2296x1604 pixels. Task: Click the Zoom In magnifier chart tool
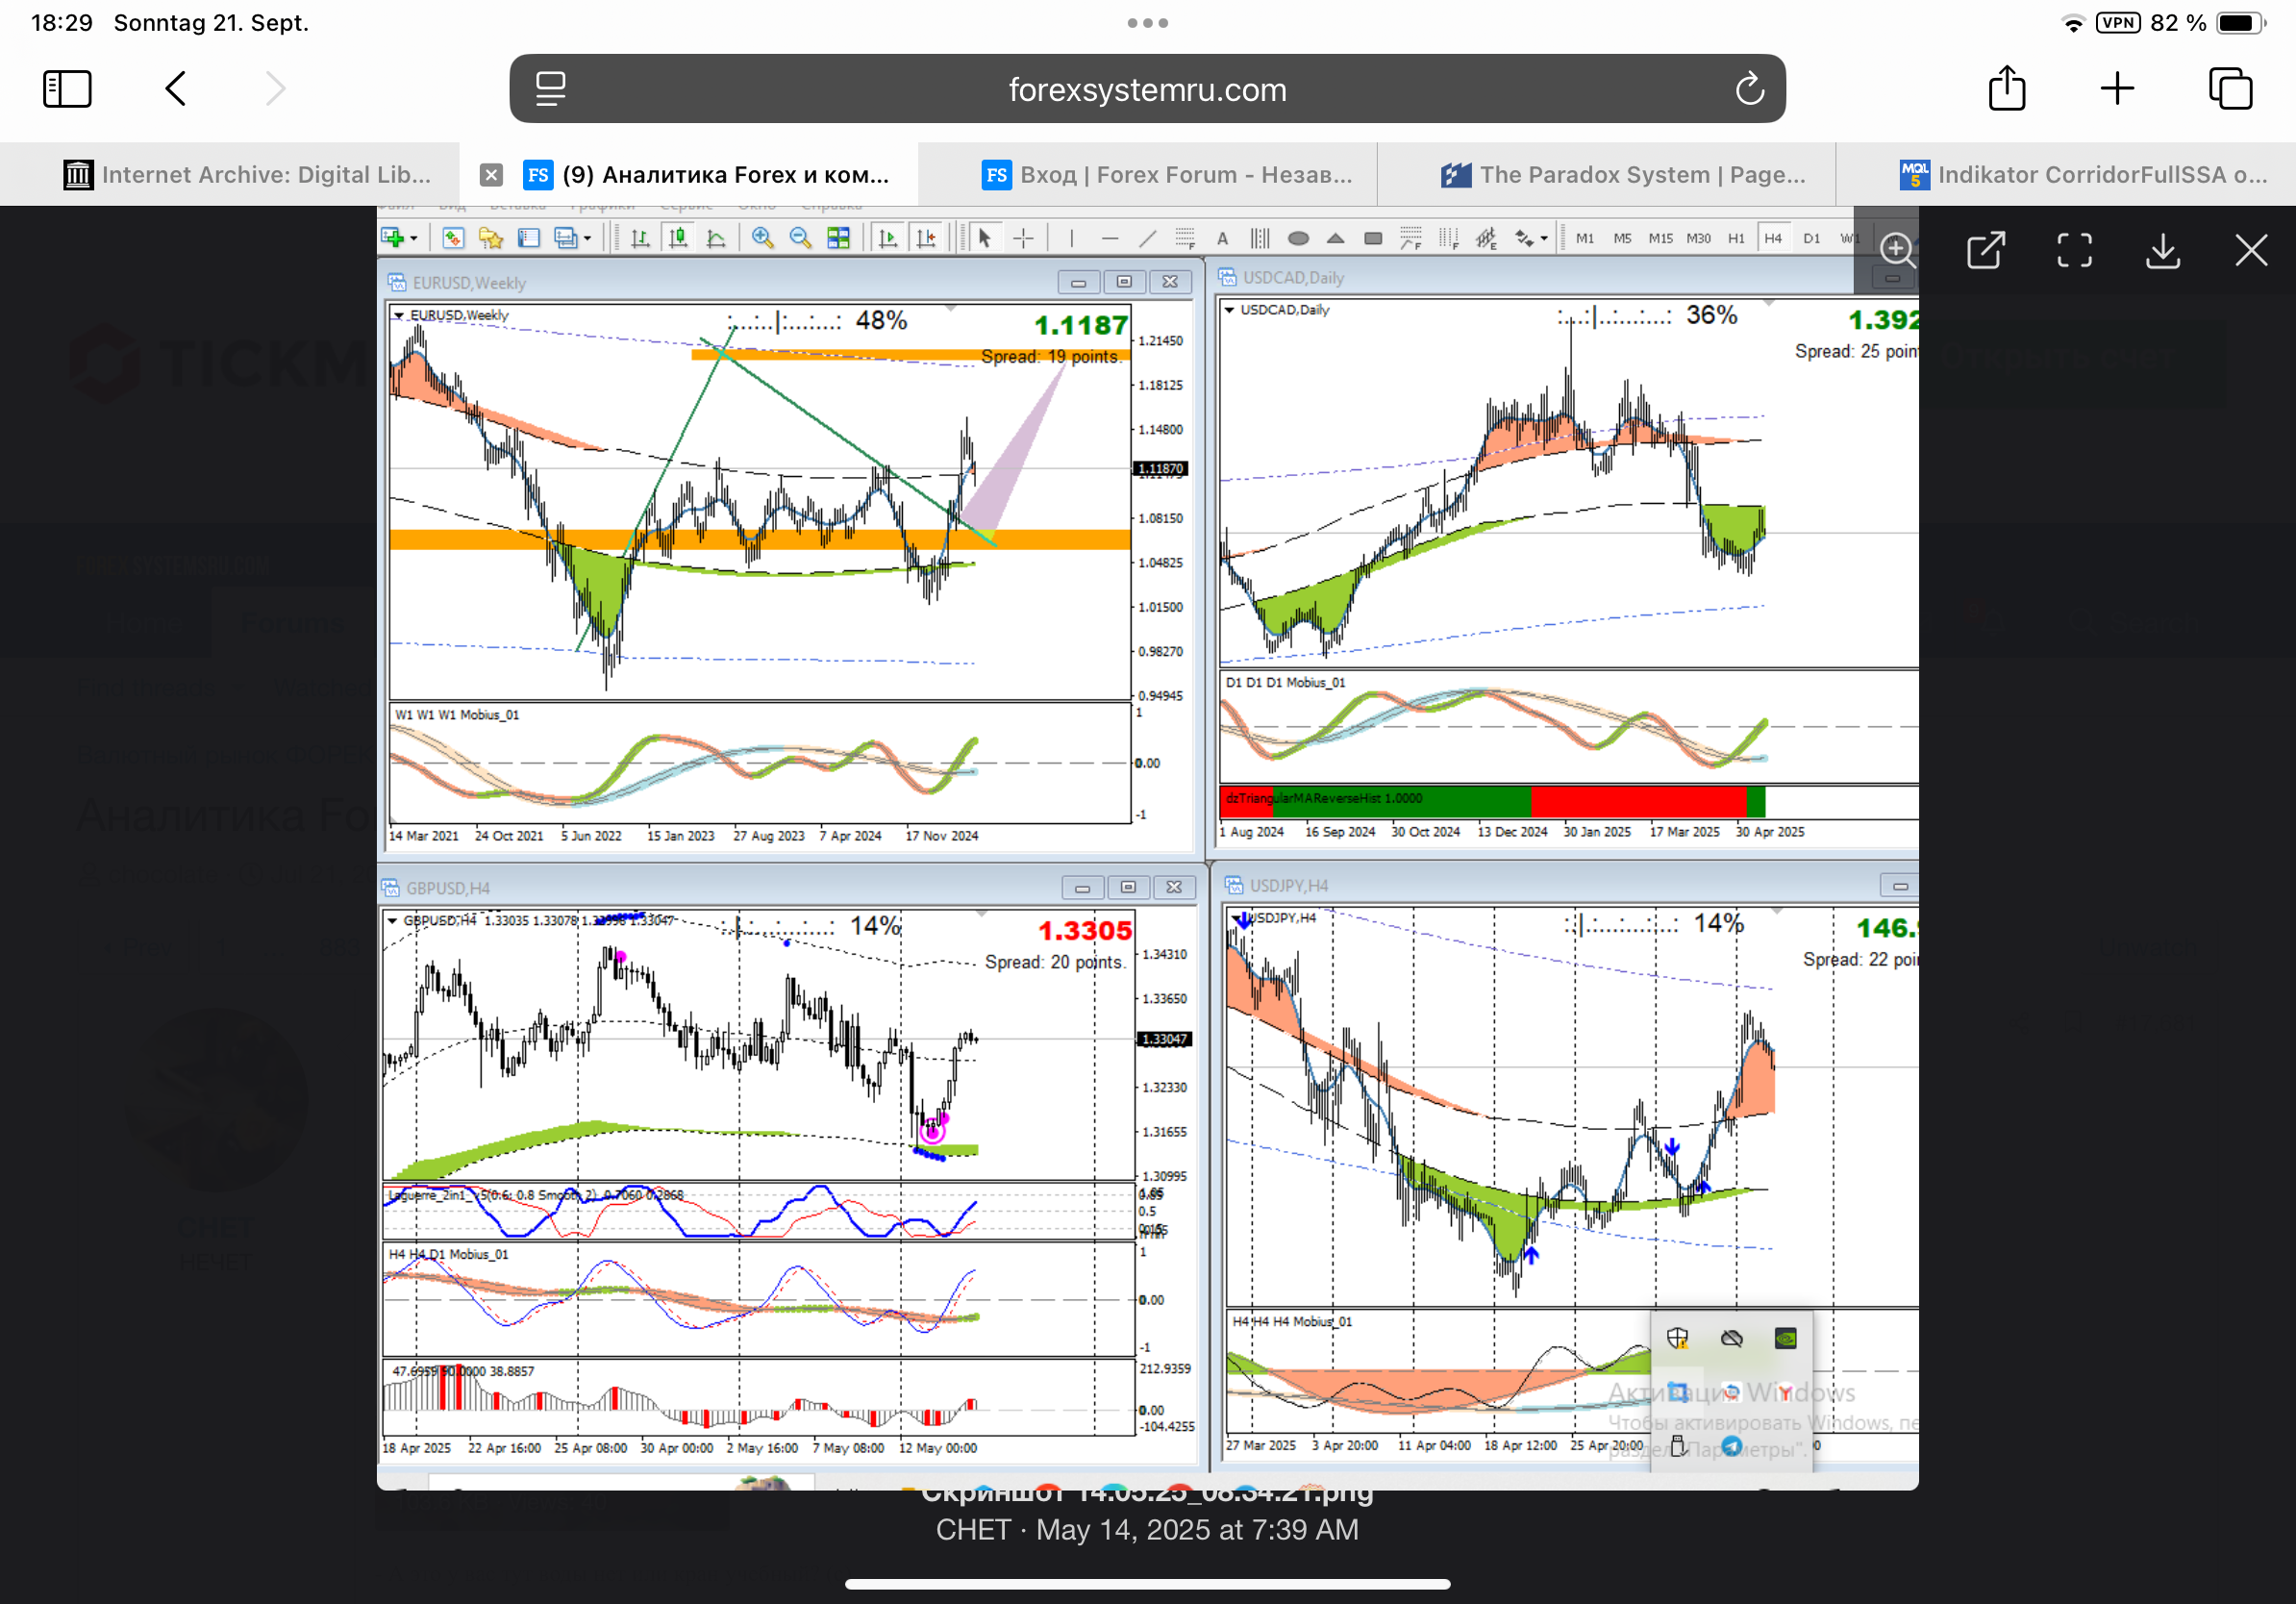click(762, 238)
